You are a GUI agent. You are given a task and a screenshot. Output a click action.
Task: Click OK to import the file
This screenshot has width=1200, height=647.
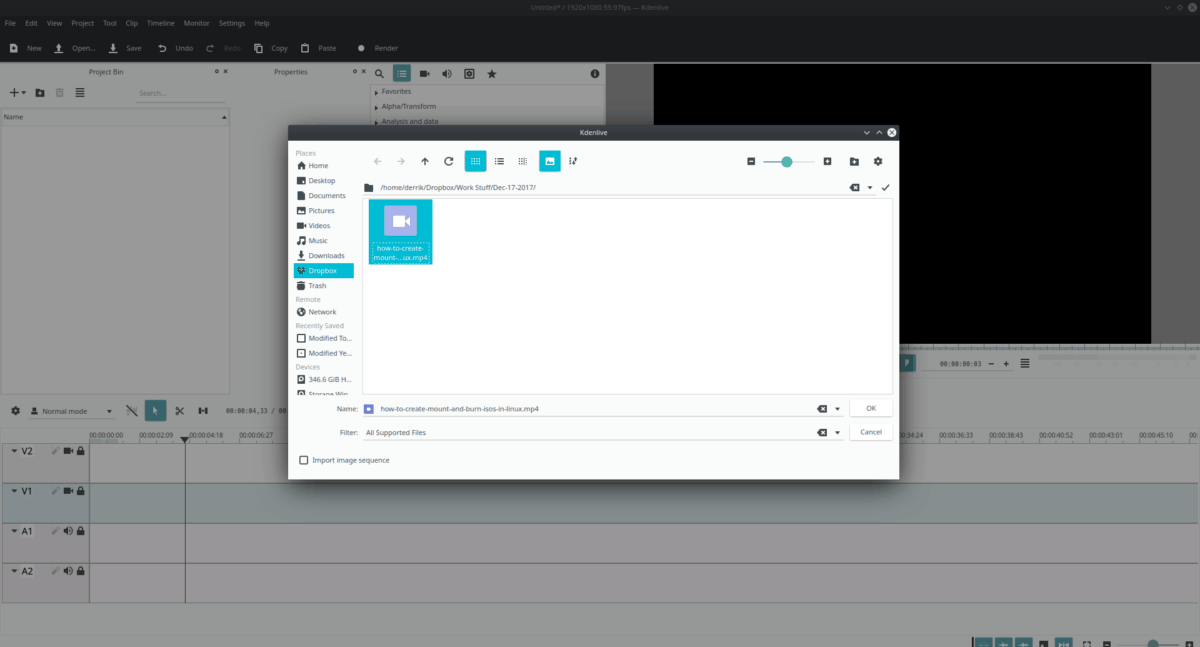tap(871, 408)
